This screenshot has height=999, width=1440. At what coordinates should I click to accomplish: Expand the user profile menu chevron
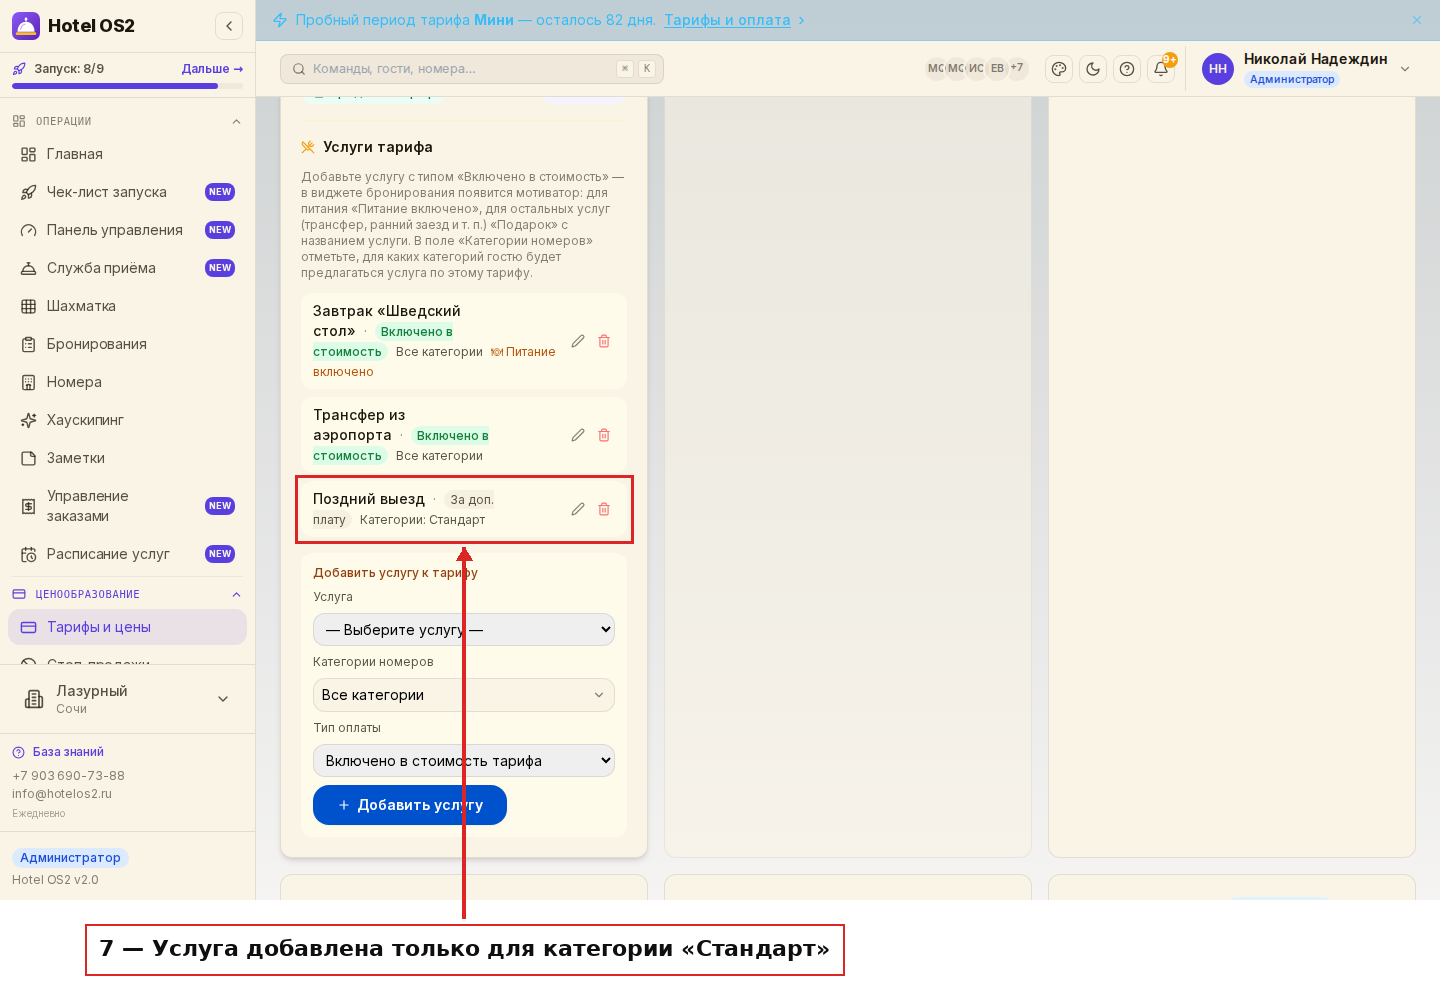pyautogui.click(x=1405, y=69)
